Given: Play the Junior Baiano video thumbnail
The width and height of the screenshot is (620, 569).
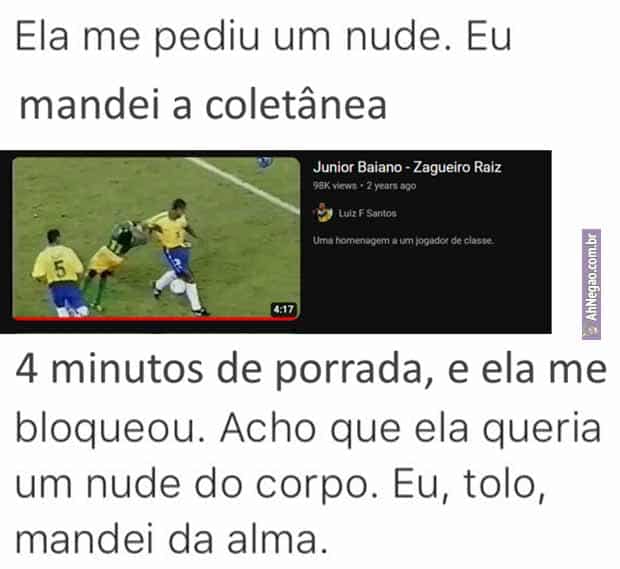Looking at the screenshot, I should point(156,238).
